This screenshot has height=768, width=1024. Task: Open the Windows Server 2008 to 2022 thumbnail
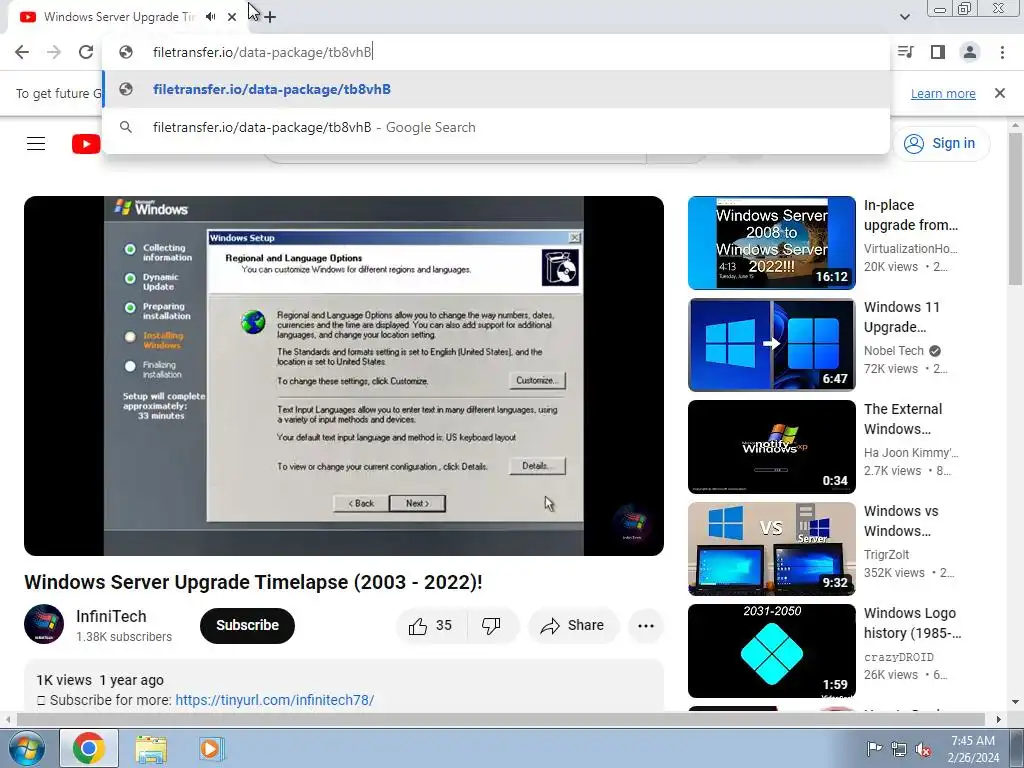pos(771,243)
